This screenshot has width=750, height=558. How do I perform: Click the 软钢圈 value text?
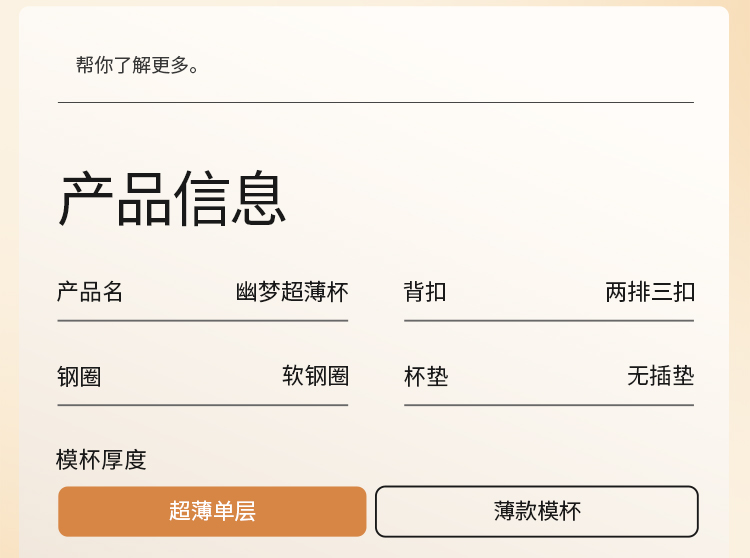coord(315,376)
